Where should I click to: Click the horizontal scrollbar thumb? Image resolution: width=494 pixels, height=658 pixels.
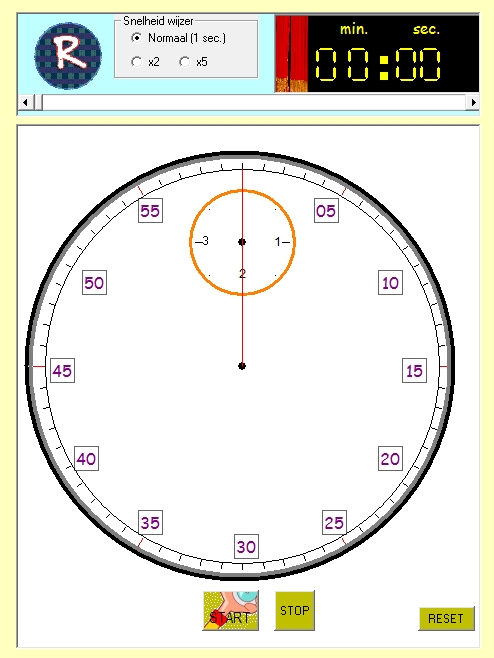(x=38, y=102)
